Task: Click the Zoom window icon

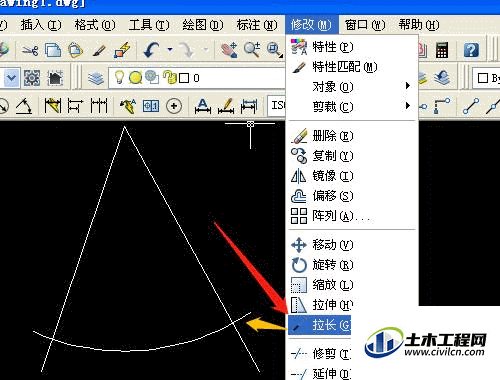Action: 275,50
